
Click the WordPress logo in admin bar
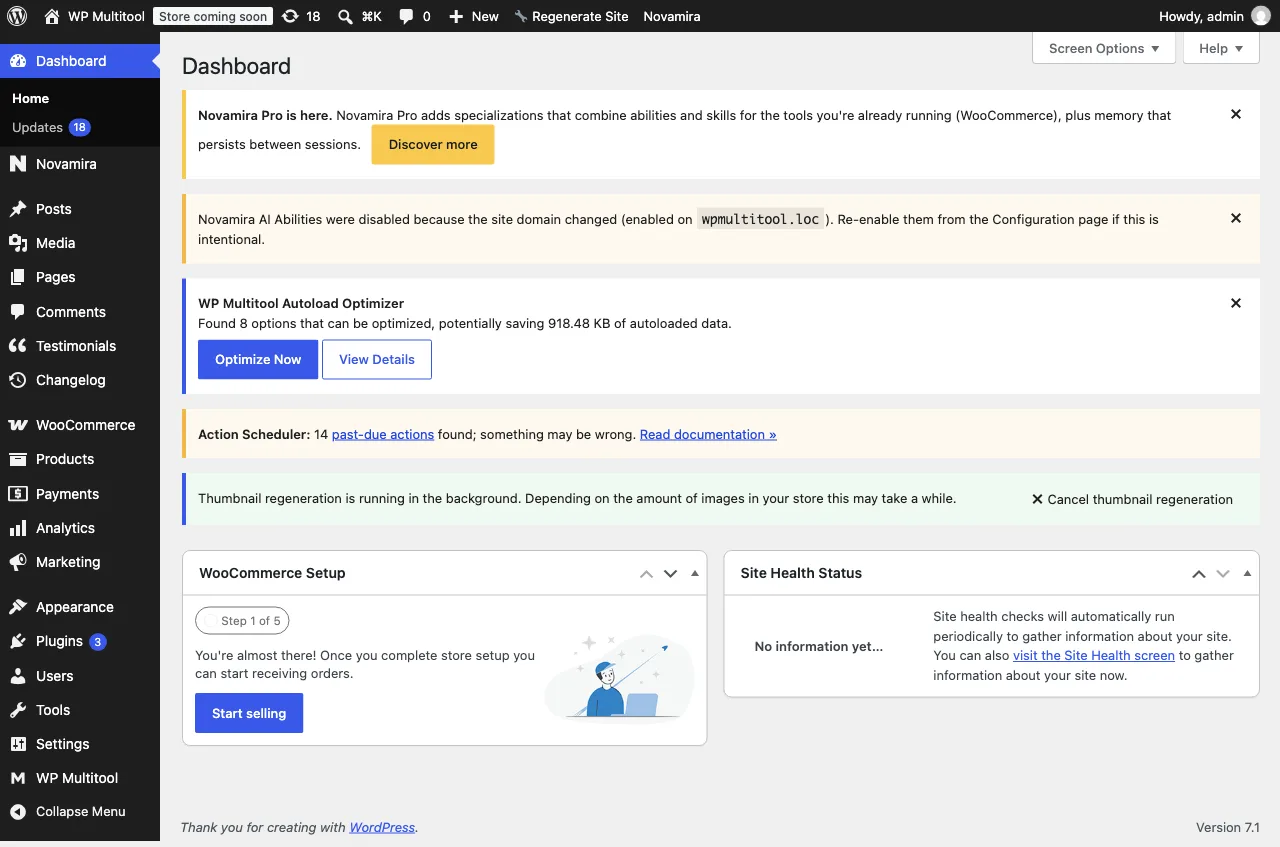pyautogui.click(x=16, y=16)
